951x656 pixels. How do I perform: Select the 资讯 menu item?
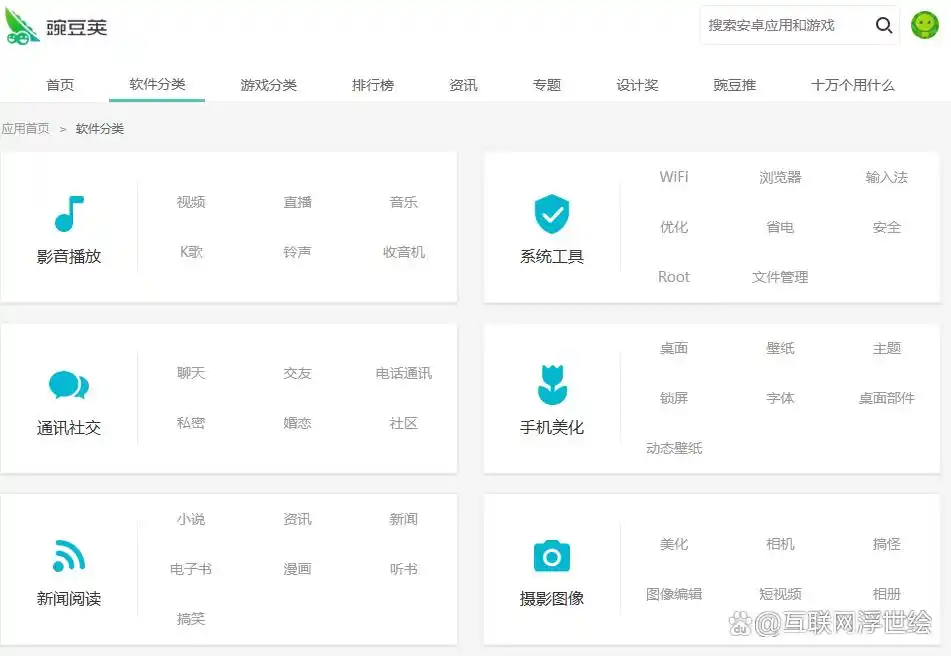tap(462, 85)
